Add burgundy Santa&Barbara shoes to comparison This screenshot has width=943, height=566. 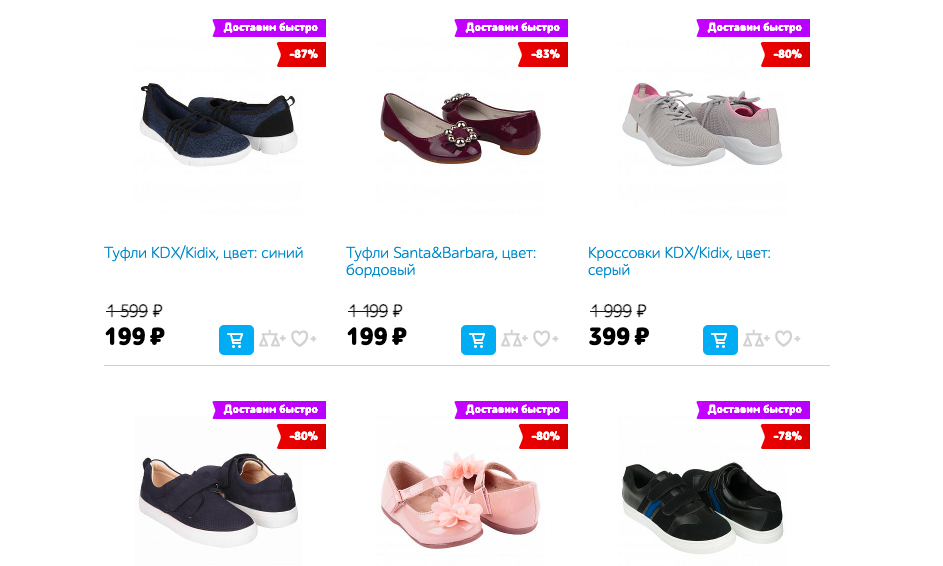tap(514, 339)
